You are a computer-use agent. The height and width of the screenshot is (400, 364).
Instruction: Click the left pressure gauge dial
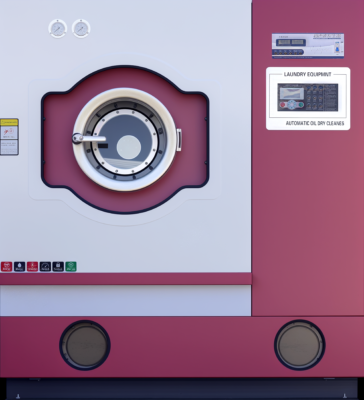(58, 29)
